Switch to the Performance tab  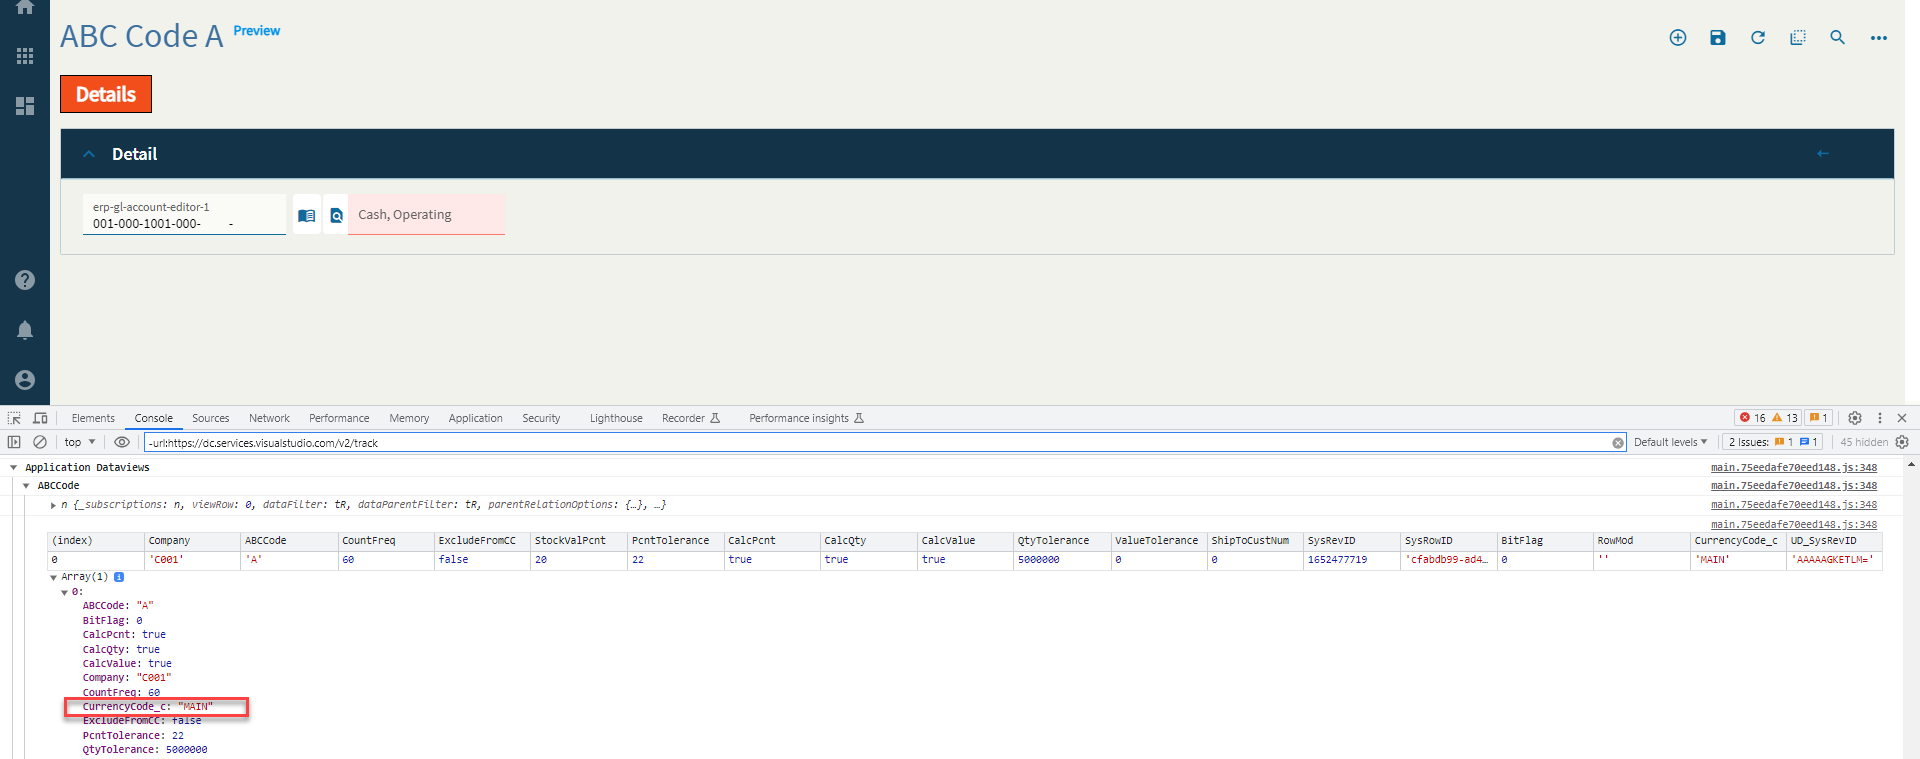[339, 418]
